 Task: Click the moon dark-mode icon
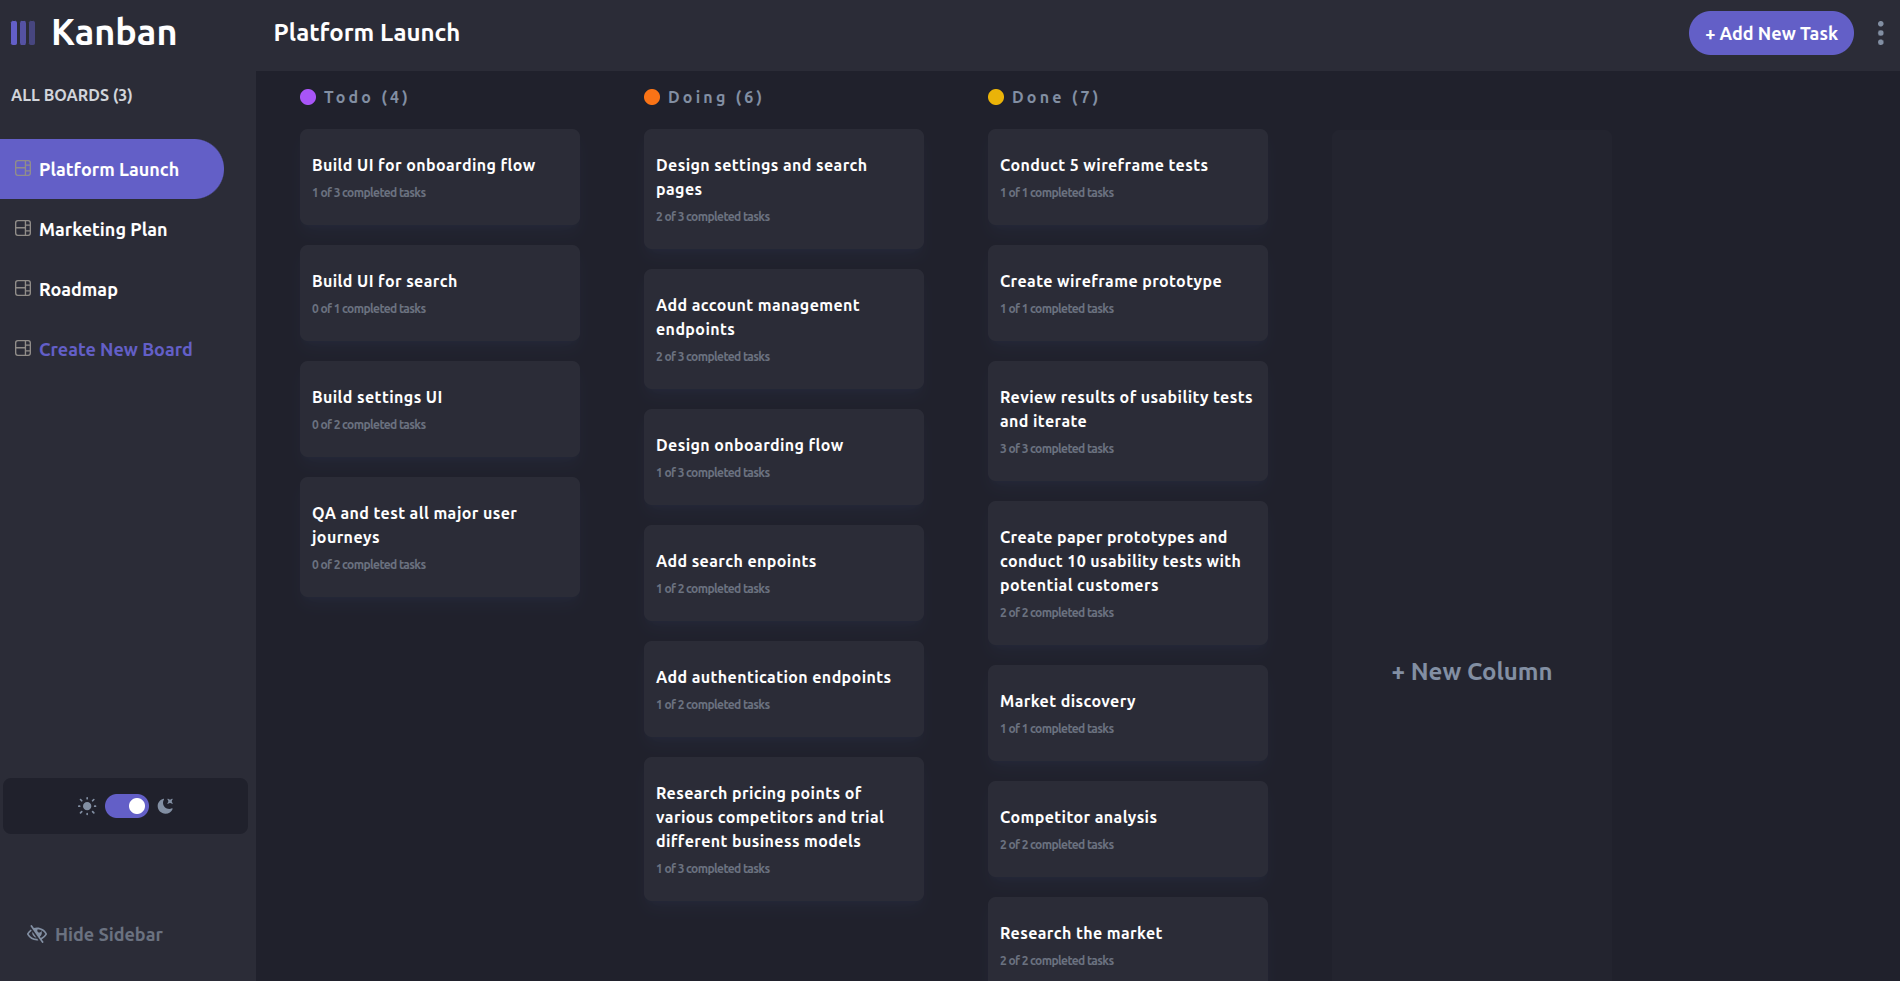166,806
